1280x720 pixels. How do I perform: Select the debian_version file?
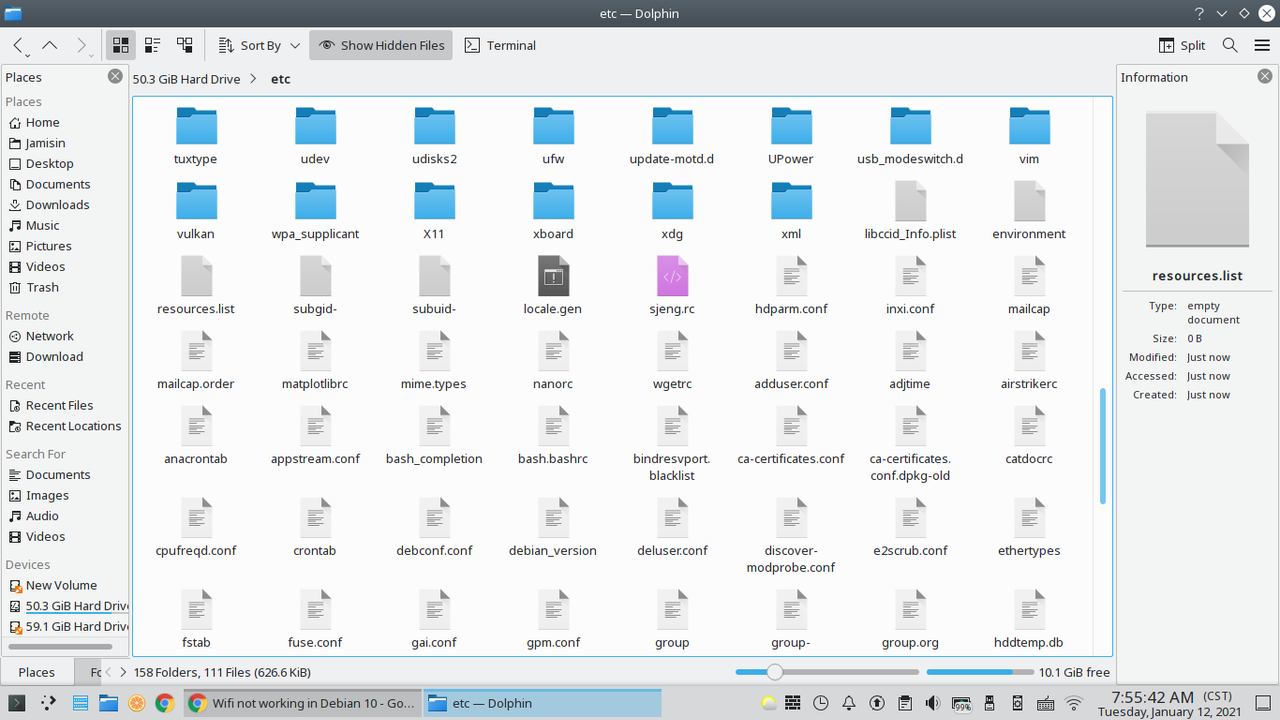553,528
